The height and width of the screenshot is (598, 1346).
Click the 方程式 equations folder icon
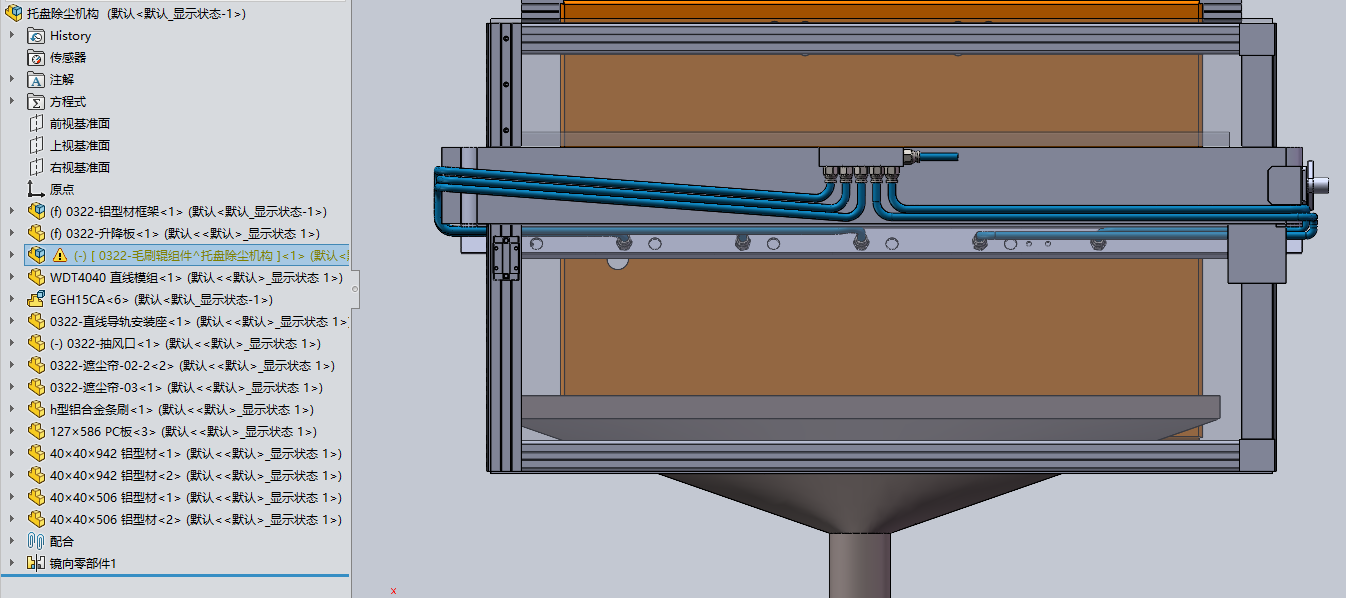coord(36,102)
